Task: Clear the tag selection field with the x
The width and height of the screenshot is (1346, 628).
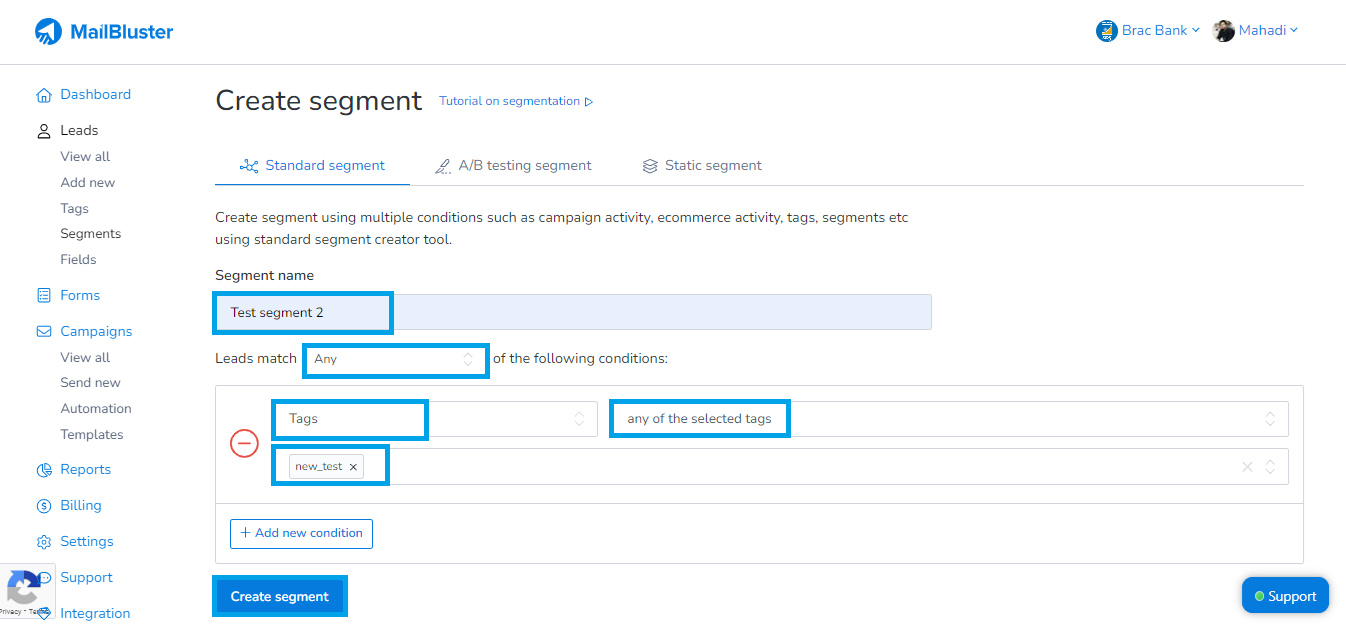Action: pos(1247,466)
